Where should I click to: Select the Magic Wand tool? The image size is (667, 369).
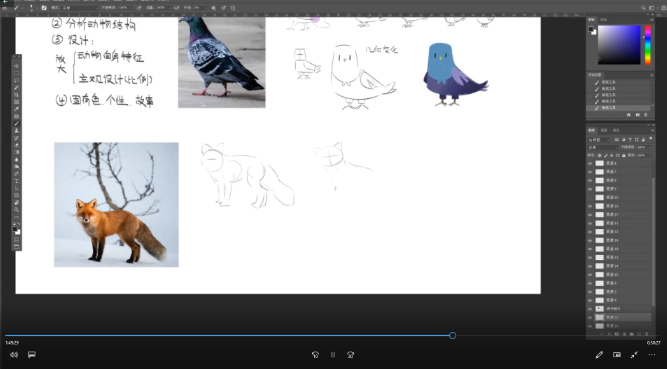17,88
